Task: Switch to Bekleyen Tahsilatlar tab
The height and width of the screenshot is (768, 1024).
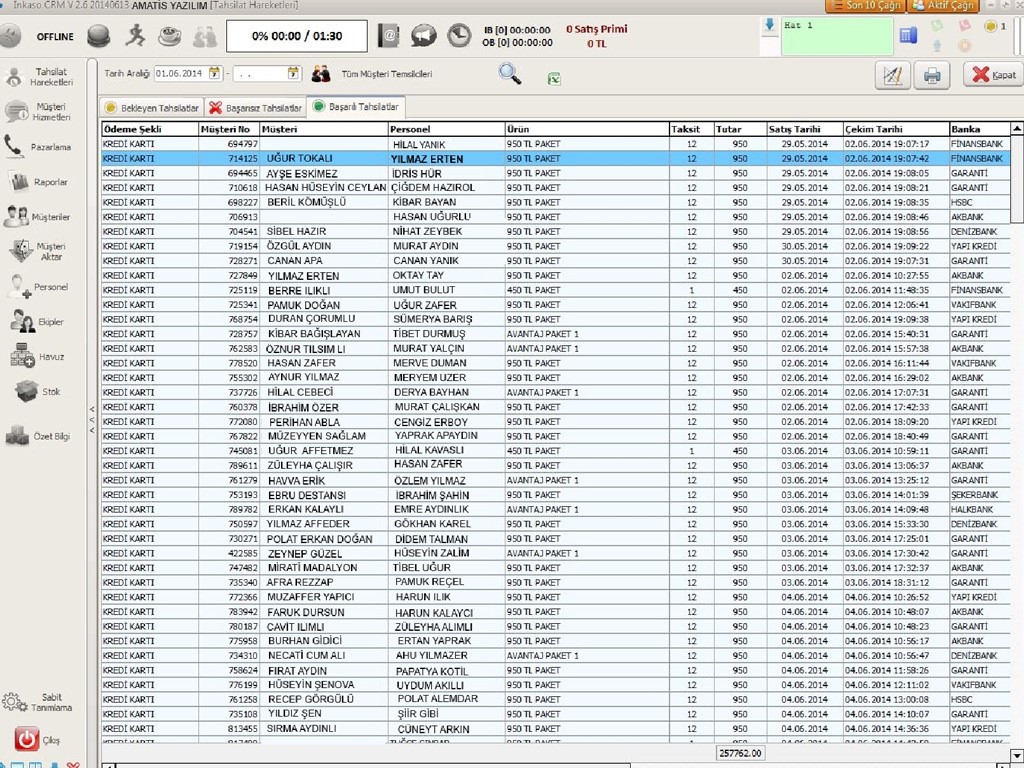Action: pos(152,108)
